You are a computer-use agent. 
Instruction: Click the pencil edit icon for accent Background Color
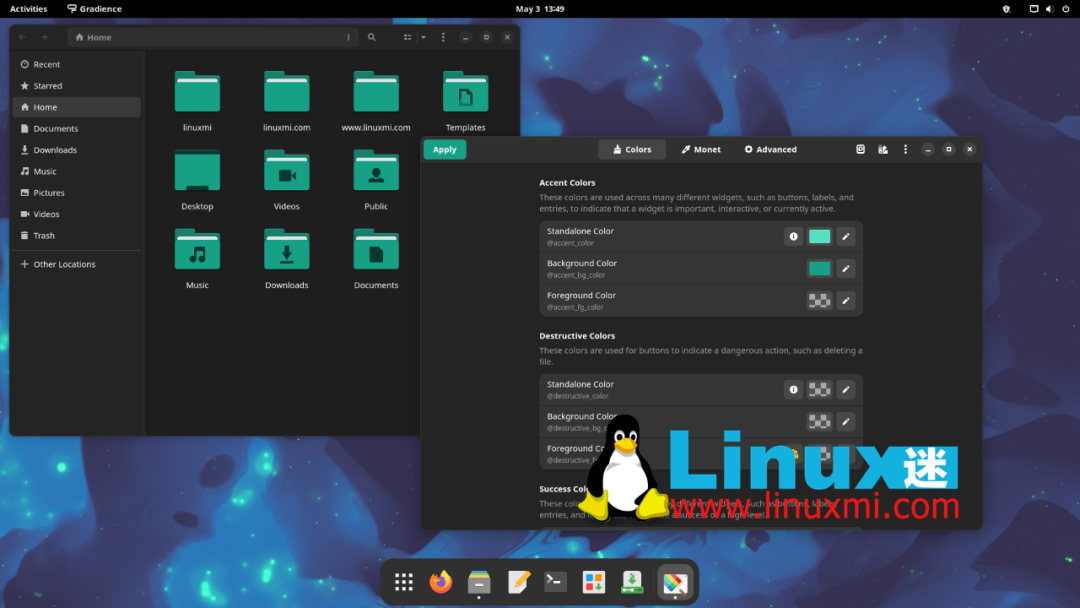846,269
